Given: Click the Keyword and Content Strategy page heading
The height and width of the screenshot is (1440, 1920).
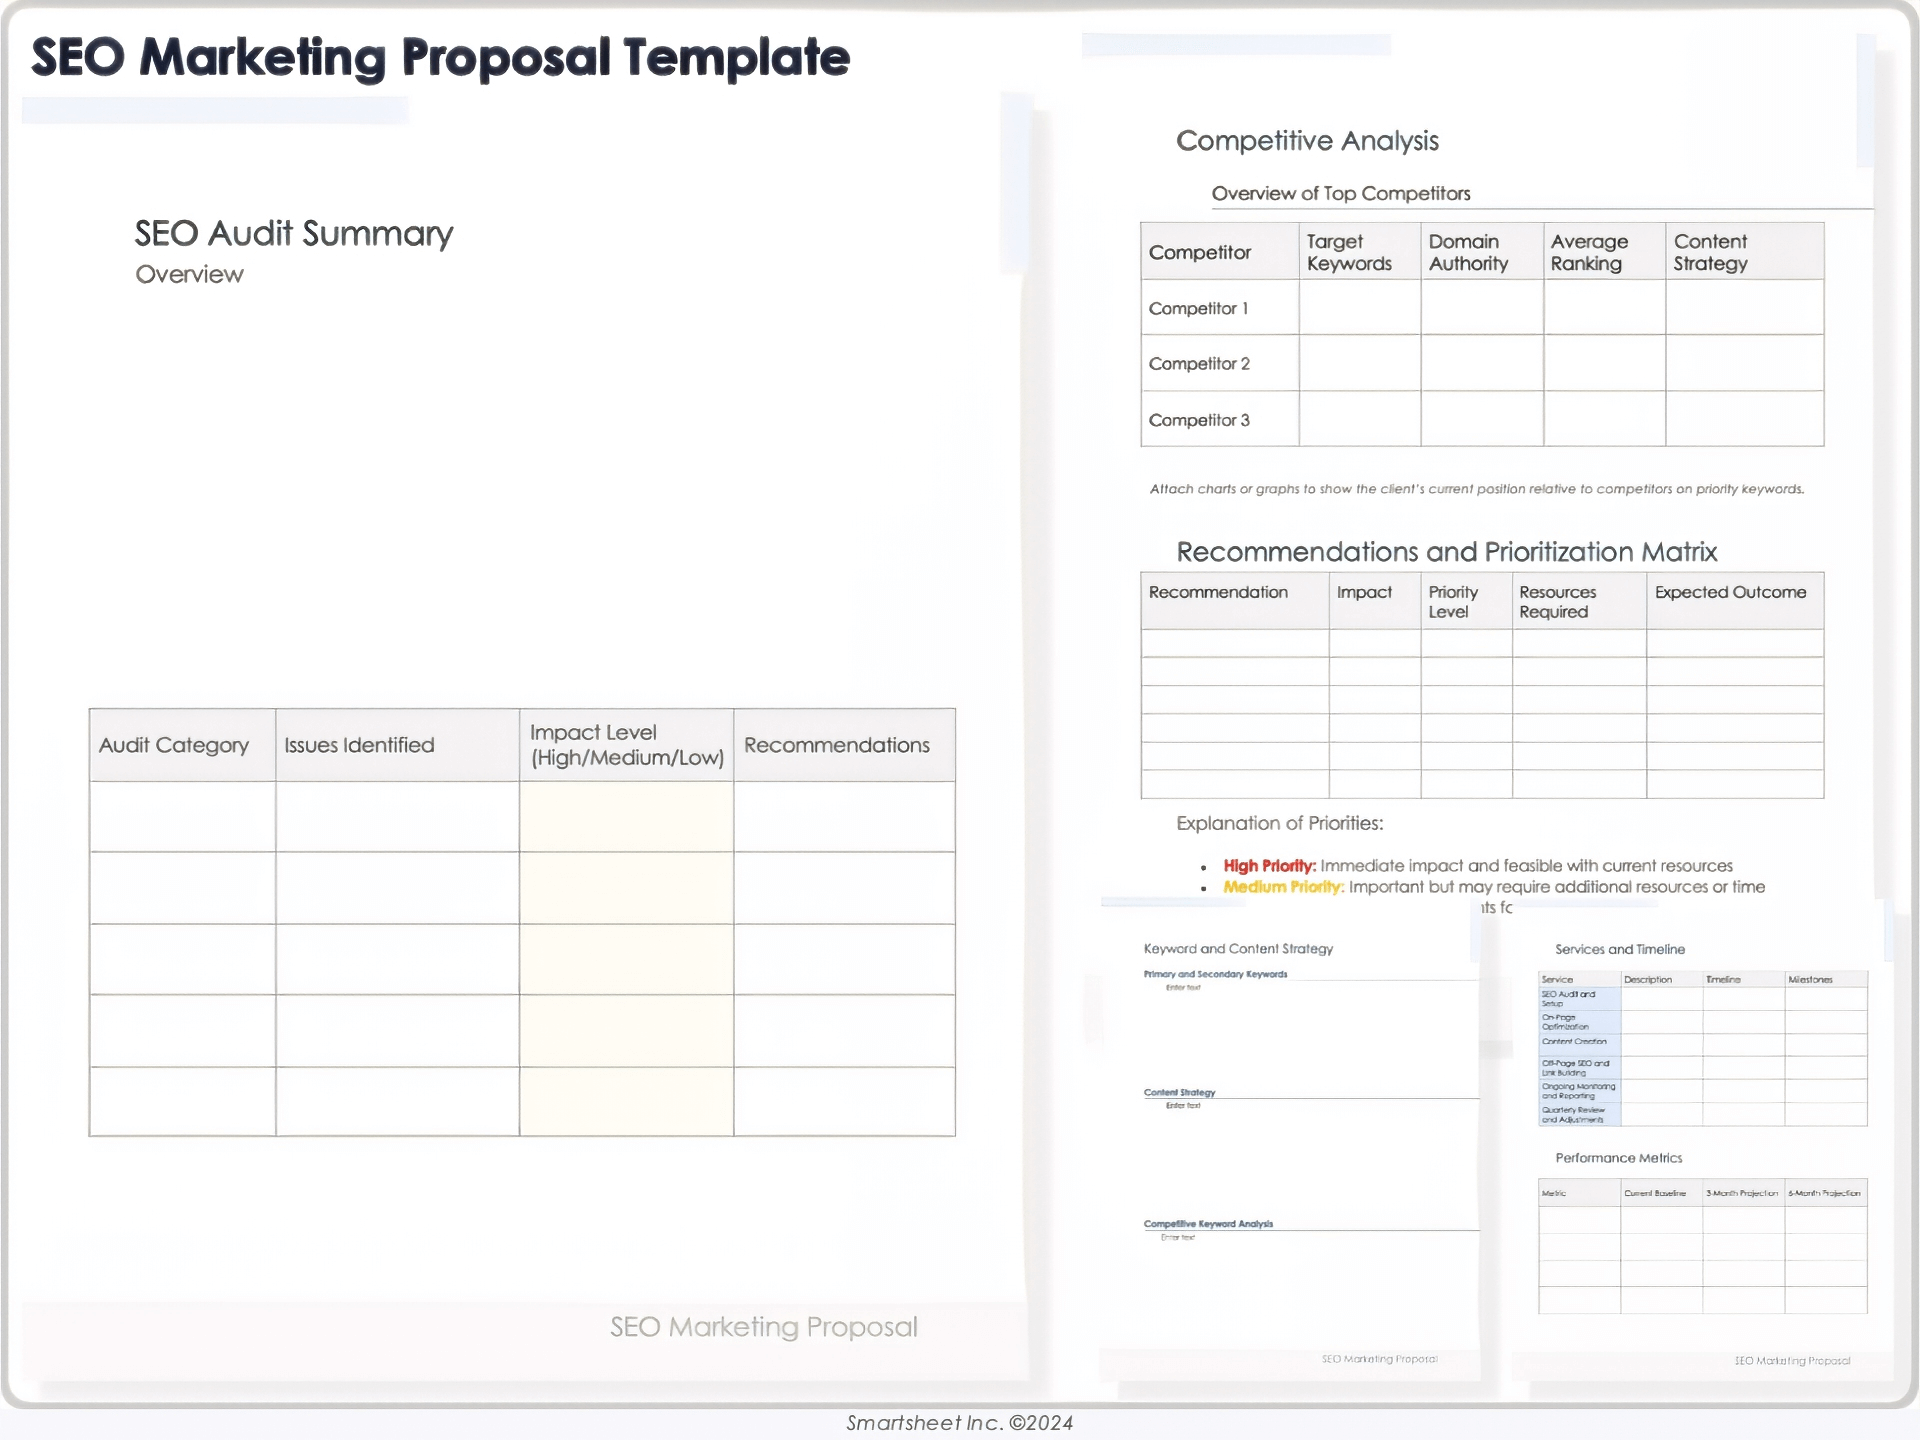Looking at the screenshot, I should click(1238, 949).
